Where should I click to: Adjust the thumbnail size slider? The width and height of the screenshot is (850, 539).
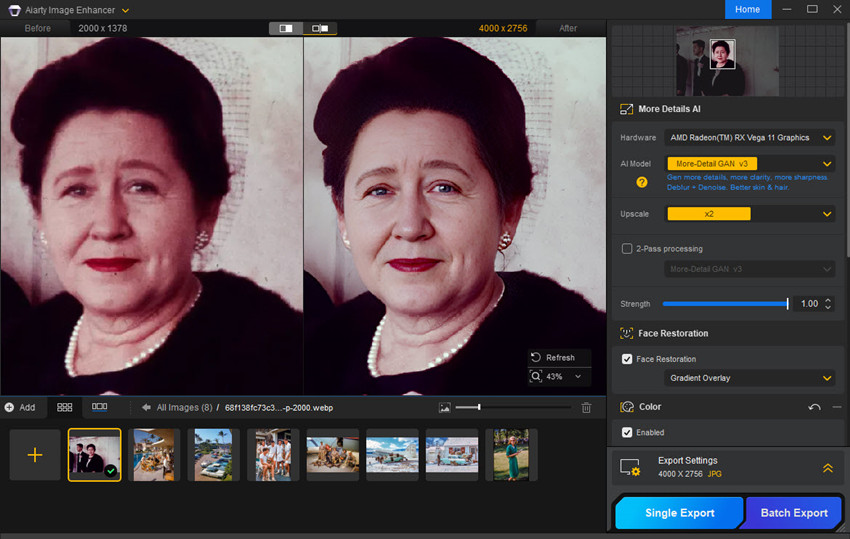(513, 407)
